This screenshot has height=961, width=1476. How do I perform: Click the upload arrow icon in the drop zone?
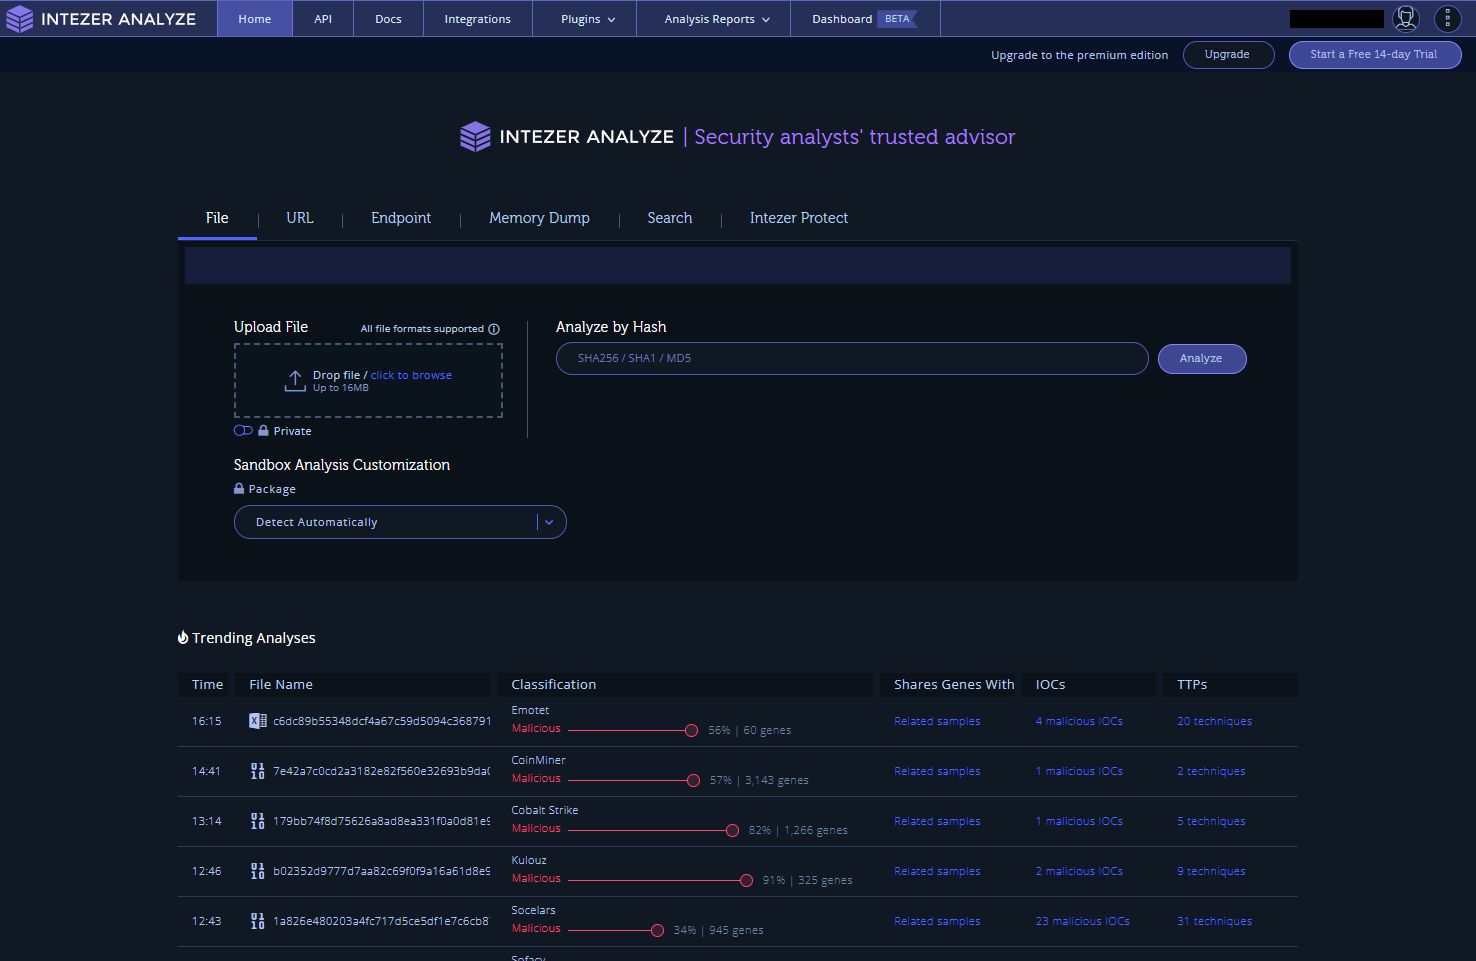tap(294, 380)
